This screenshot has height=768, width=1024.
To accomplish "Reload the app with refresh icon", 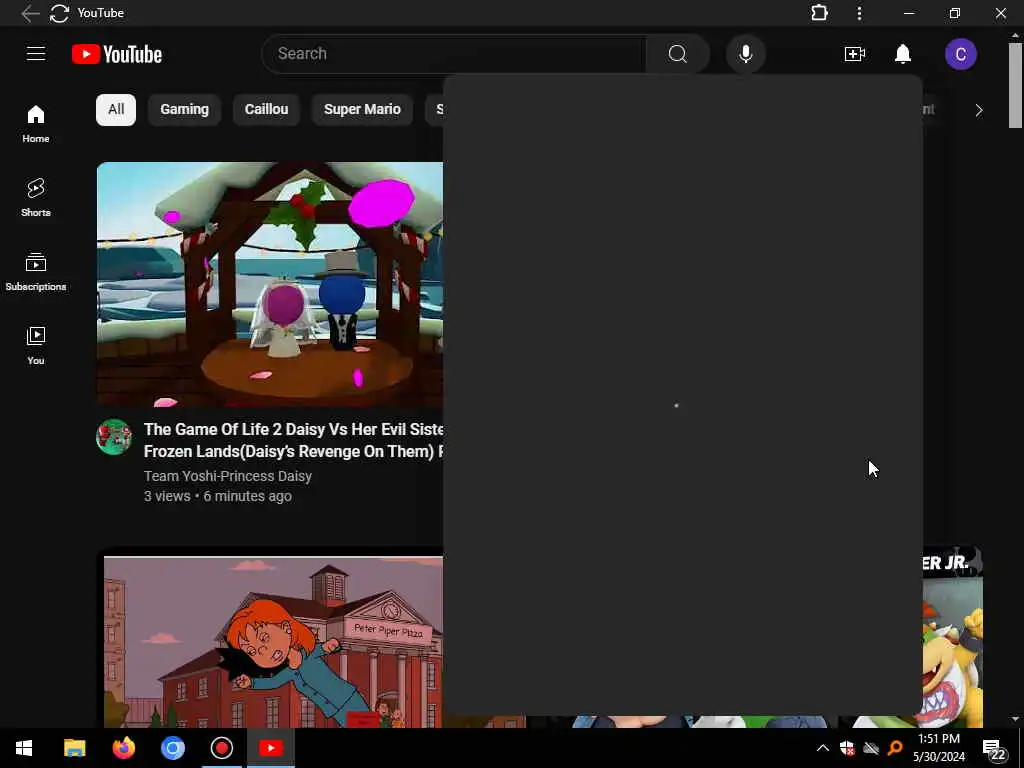I will 59,13.
